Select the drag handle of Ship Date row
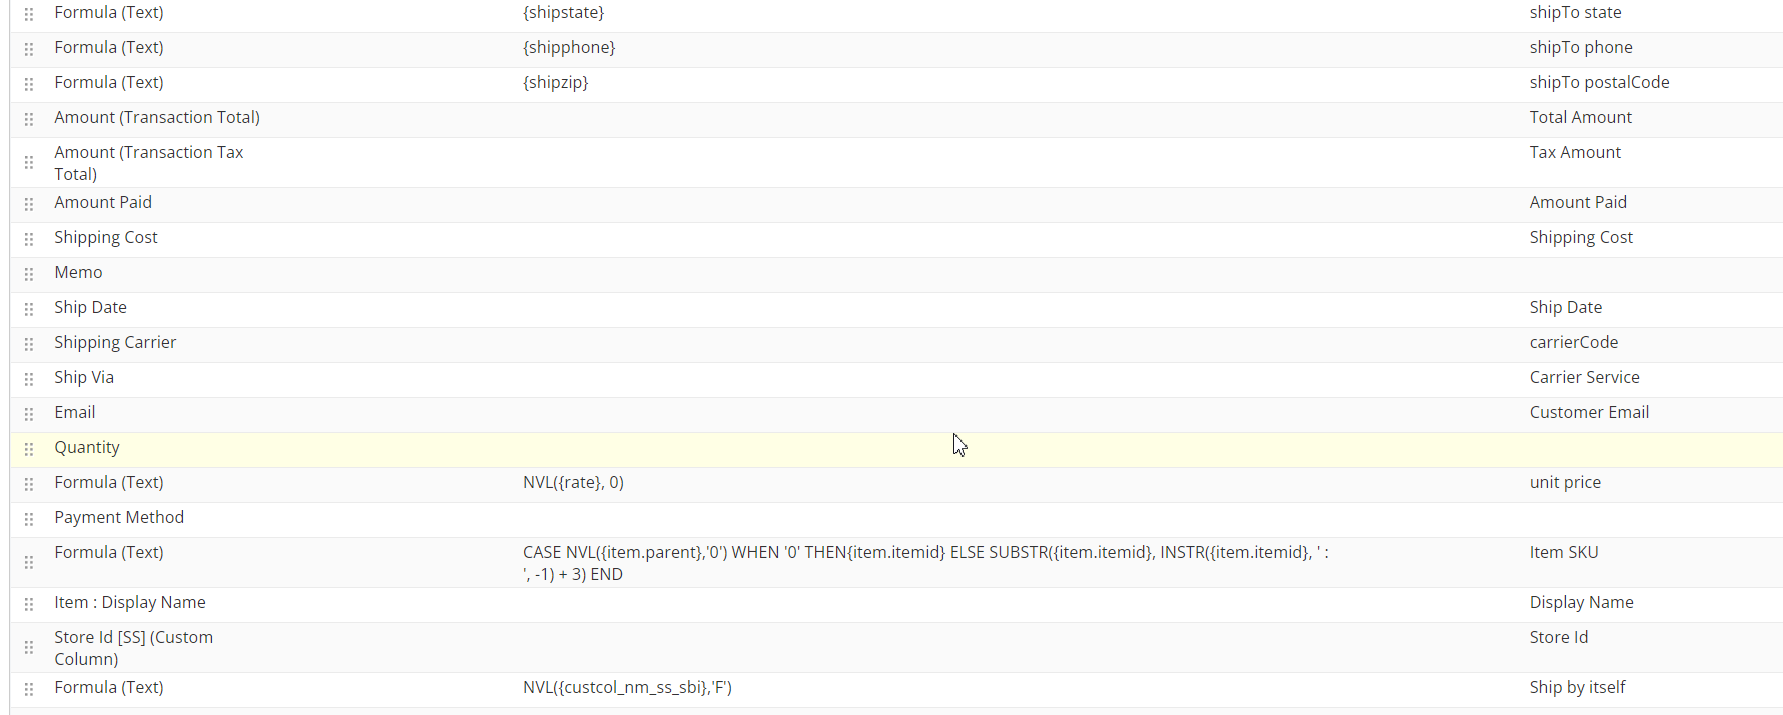1783x715 pixels. [29, 309]
